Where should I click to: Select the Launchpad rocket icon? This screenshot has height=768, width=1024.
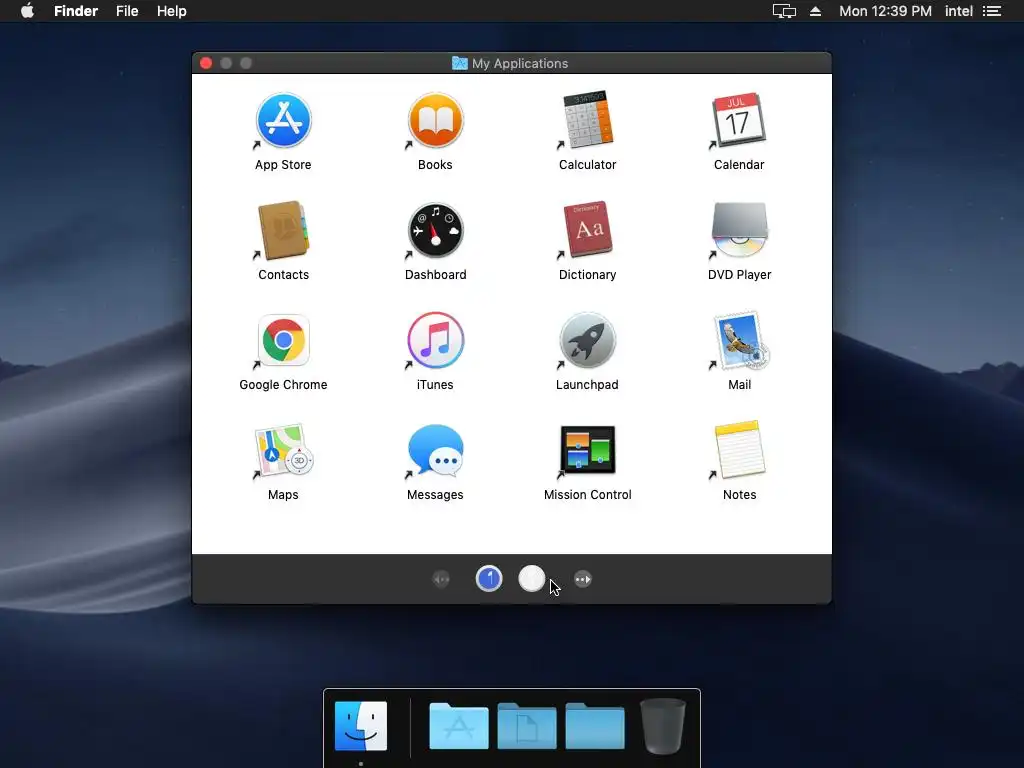click(x=588, y=340)
